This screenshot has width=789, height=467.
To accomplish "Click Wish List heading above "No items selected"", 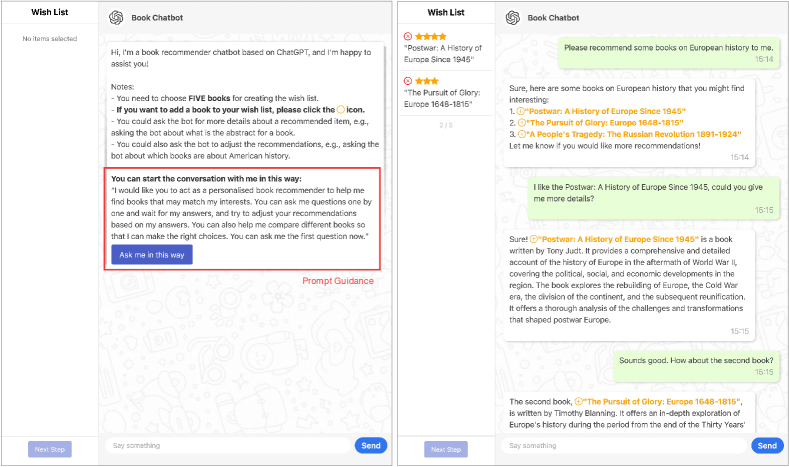I will click(x=50, y=12).
